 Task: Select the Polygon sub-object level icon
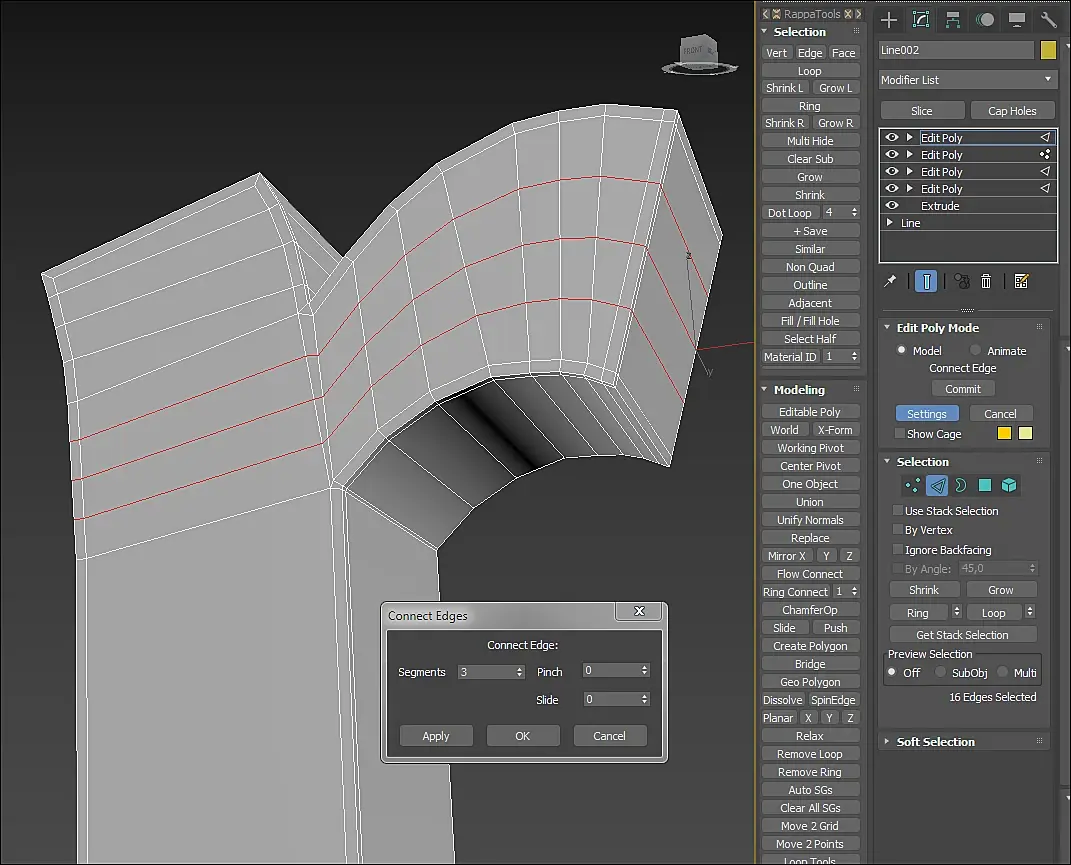pyautogui.click(x=985, y=485)
